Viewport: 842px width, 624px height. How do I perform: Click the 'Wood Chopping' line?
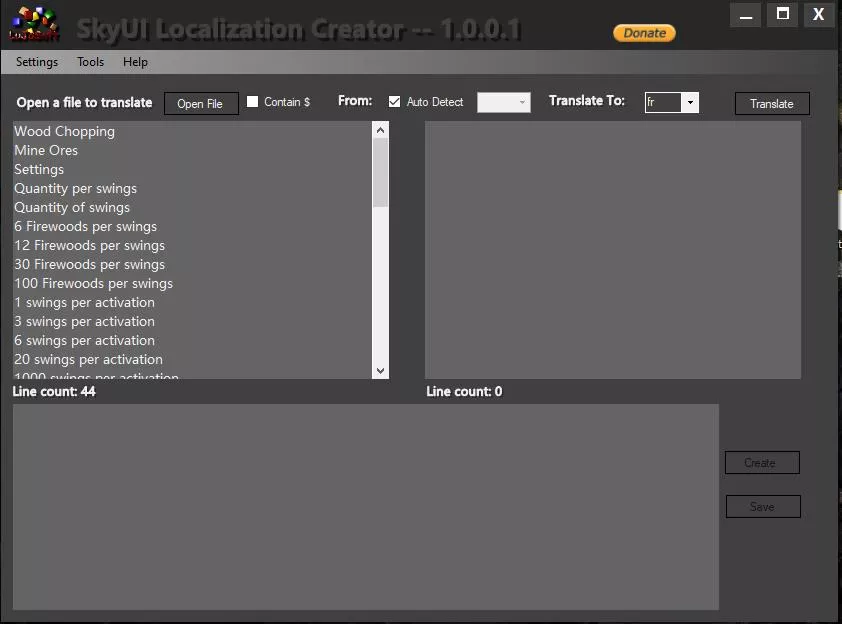point(64,132)
